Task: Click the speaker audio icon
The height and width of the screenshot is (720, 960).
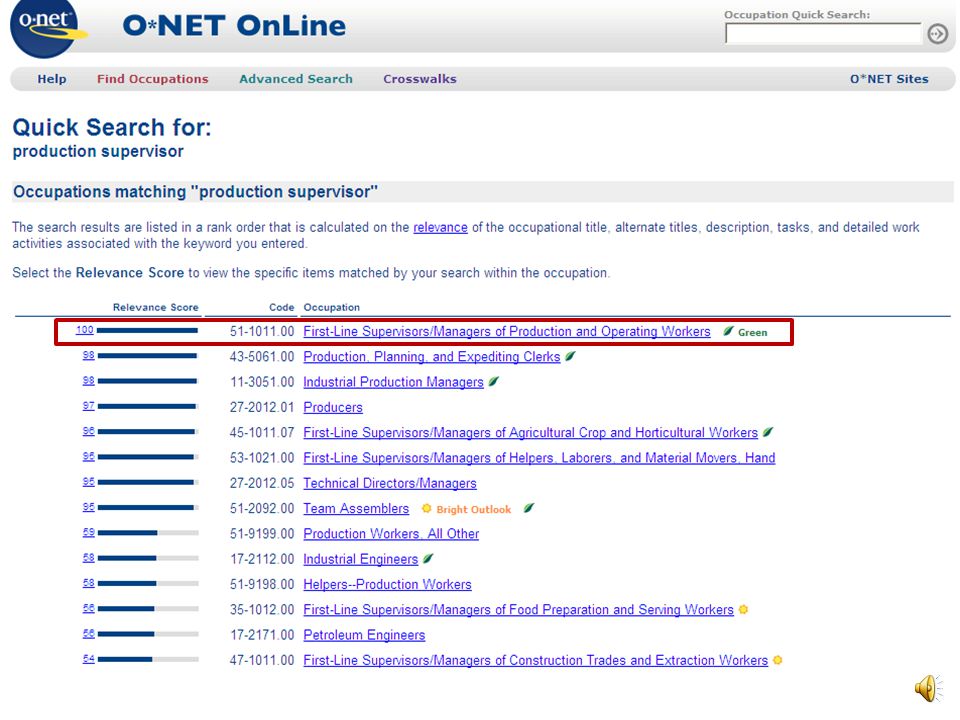Action: [x=928, y=688]
